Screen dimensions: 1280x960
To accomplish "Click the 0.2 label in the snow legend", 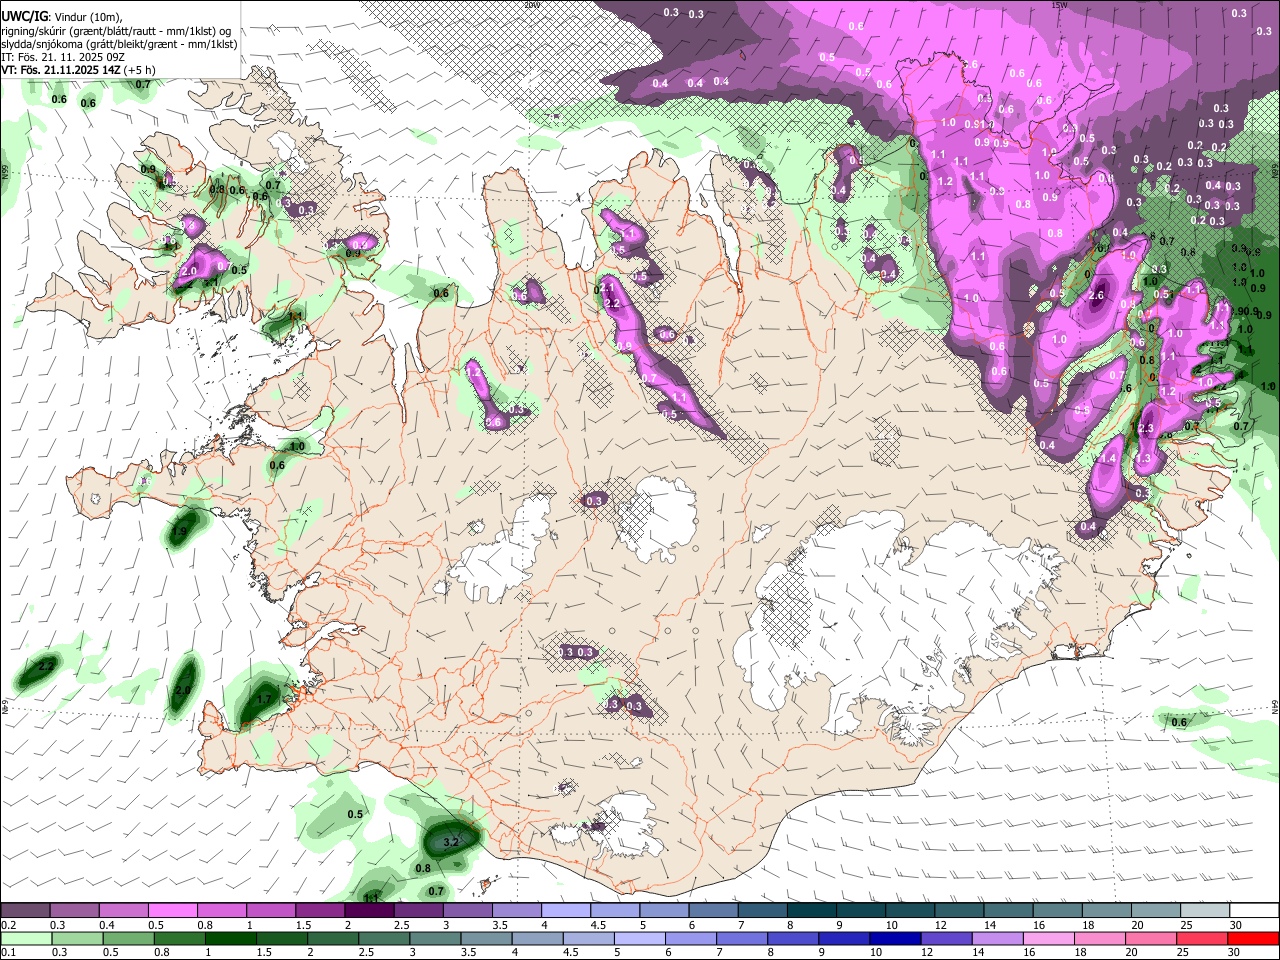I will [x=9, y=925].
